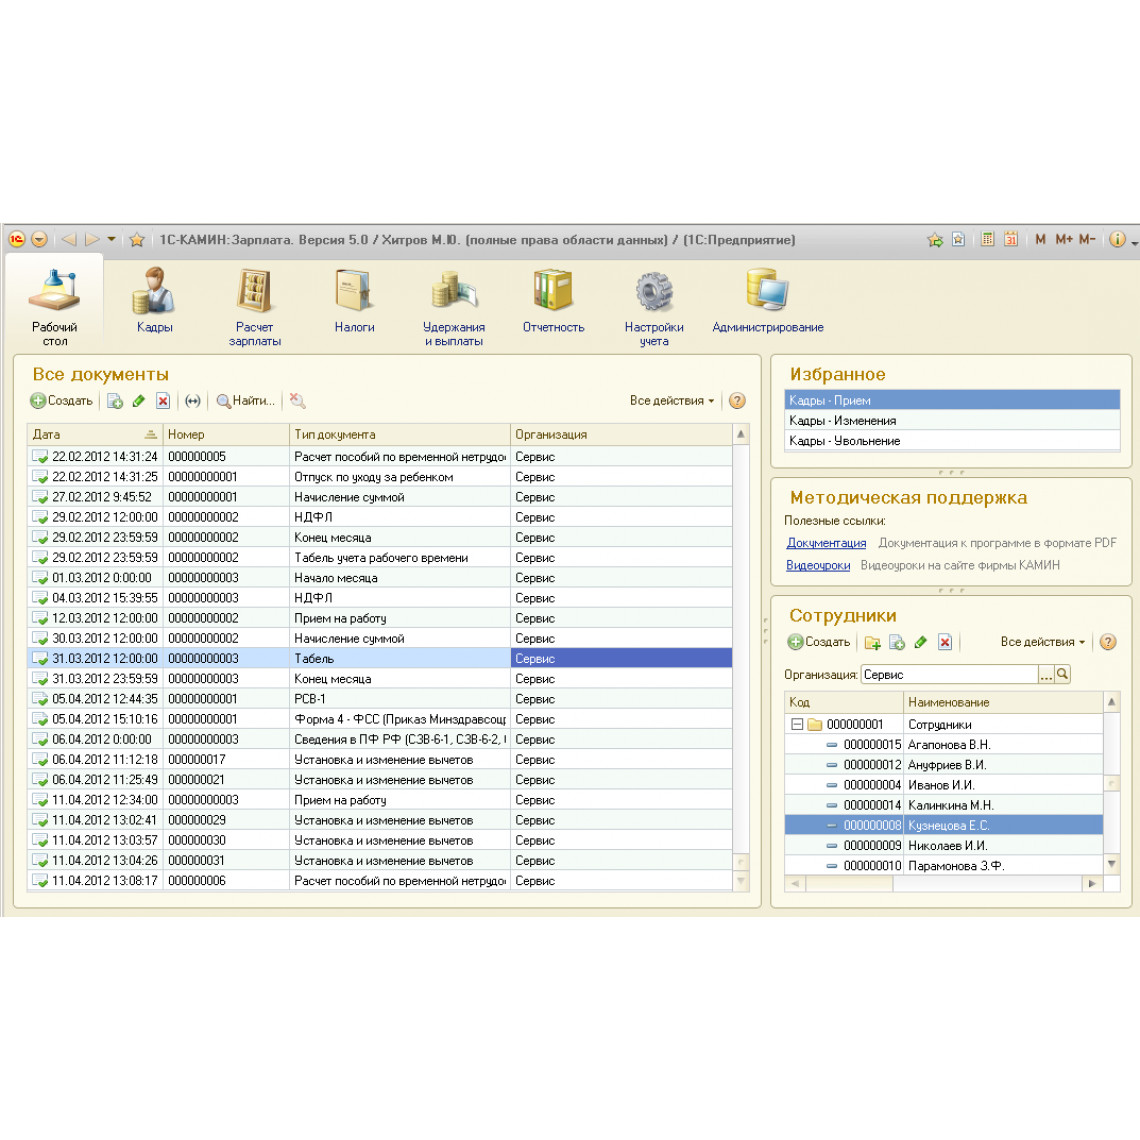The width and height of the screenshot is (1140, 1140).
Task: Click the magnifier next to Организация field
Action: [1062, 675]
